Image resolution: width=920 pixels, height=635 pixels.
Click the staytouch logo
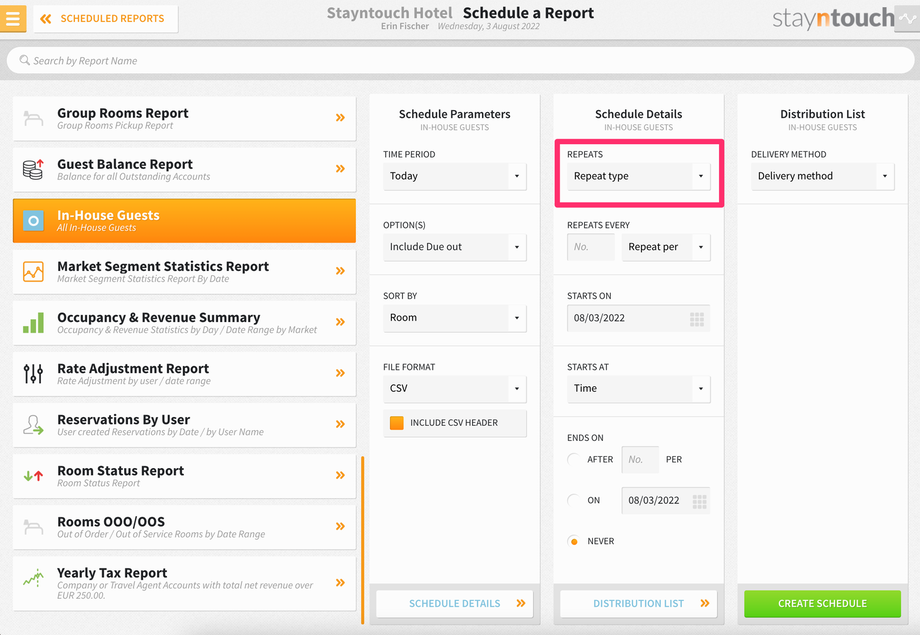pyautogui.click(x=833, y=19)
